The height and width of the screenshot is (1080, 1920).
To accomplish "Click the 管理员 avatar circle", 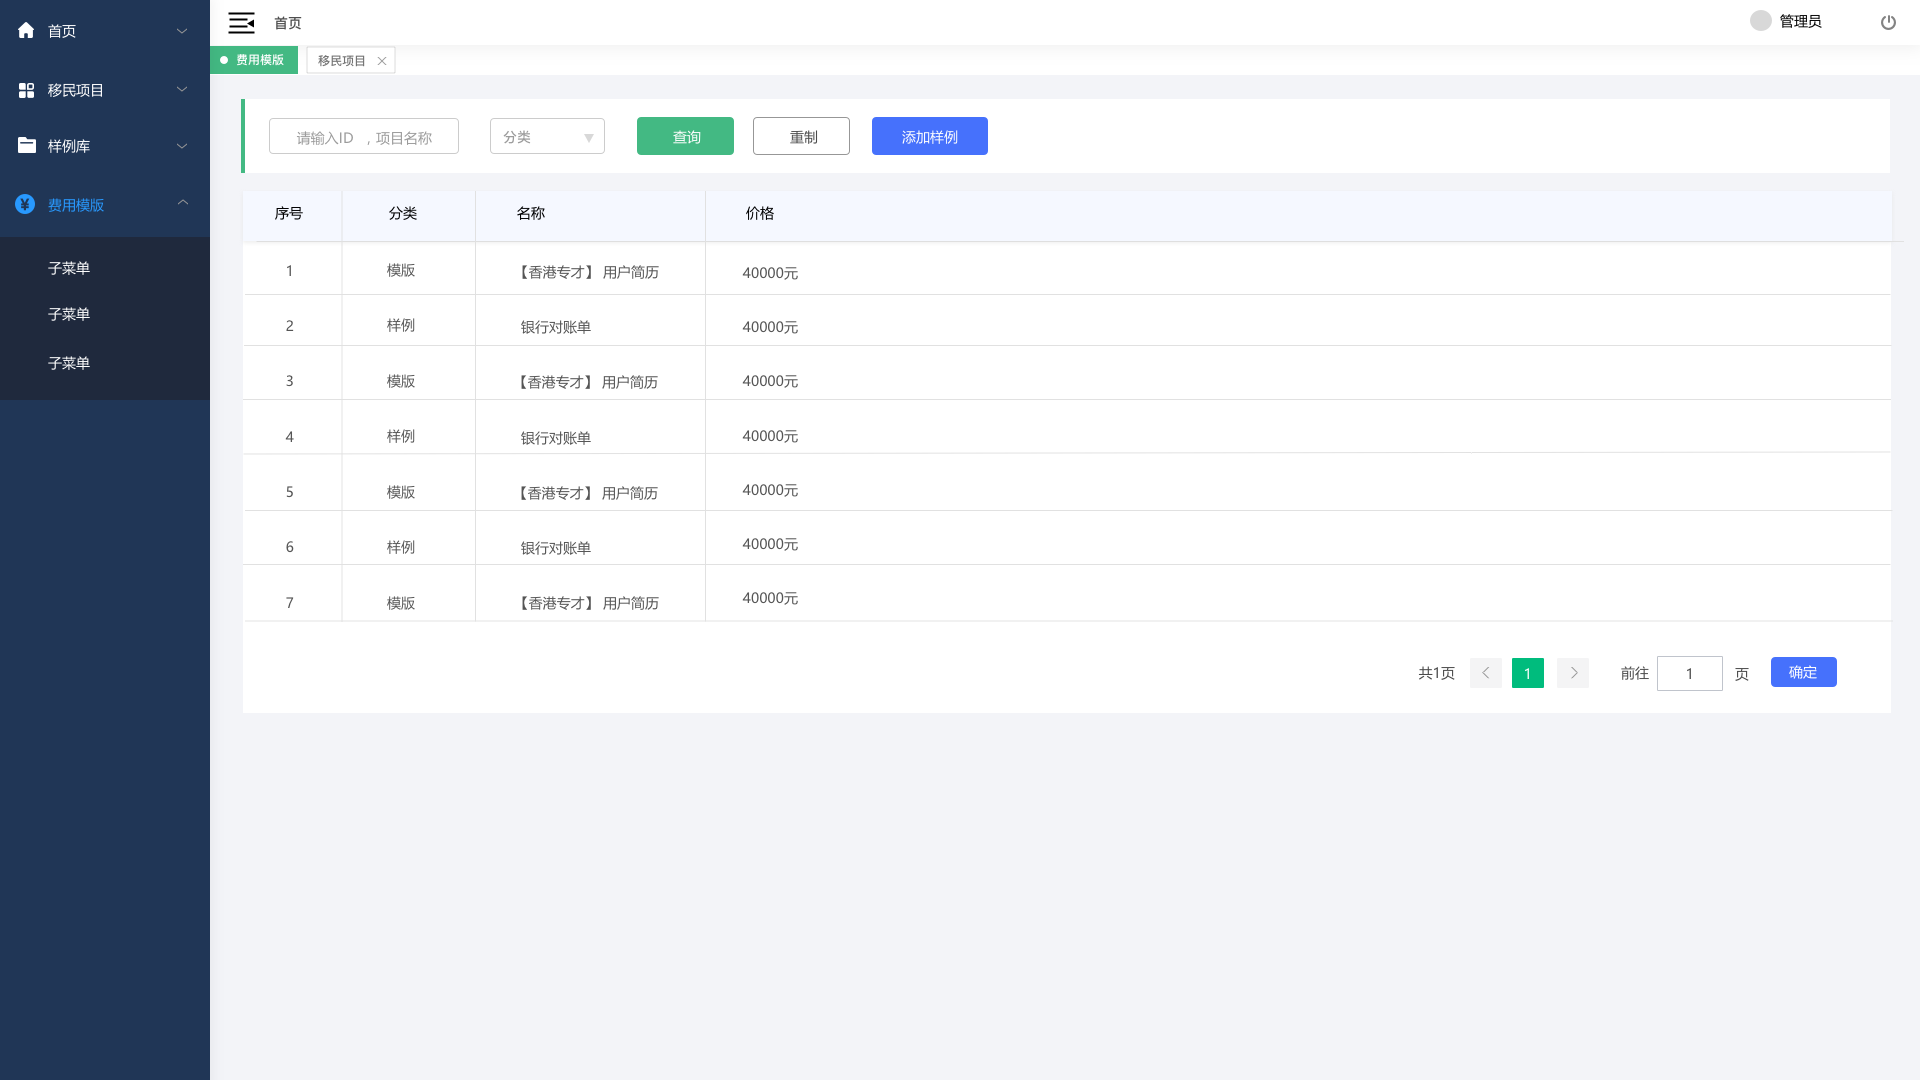I will point(1760,21).
